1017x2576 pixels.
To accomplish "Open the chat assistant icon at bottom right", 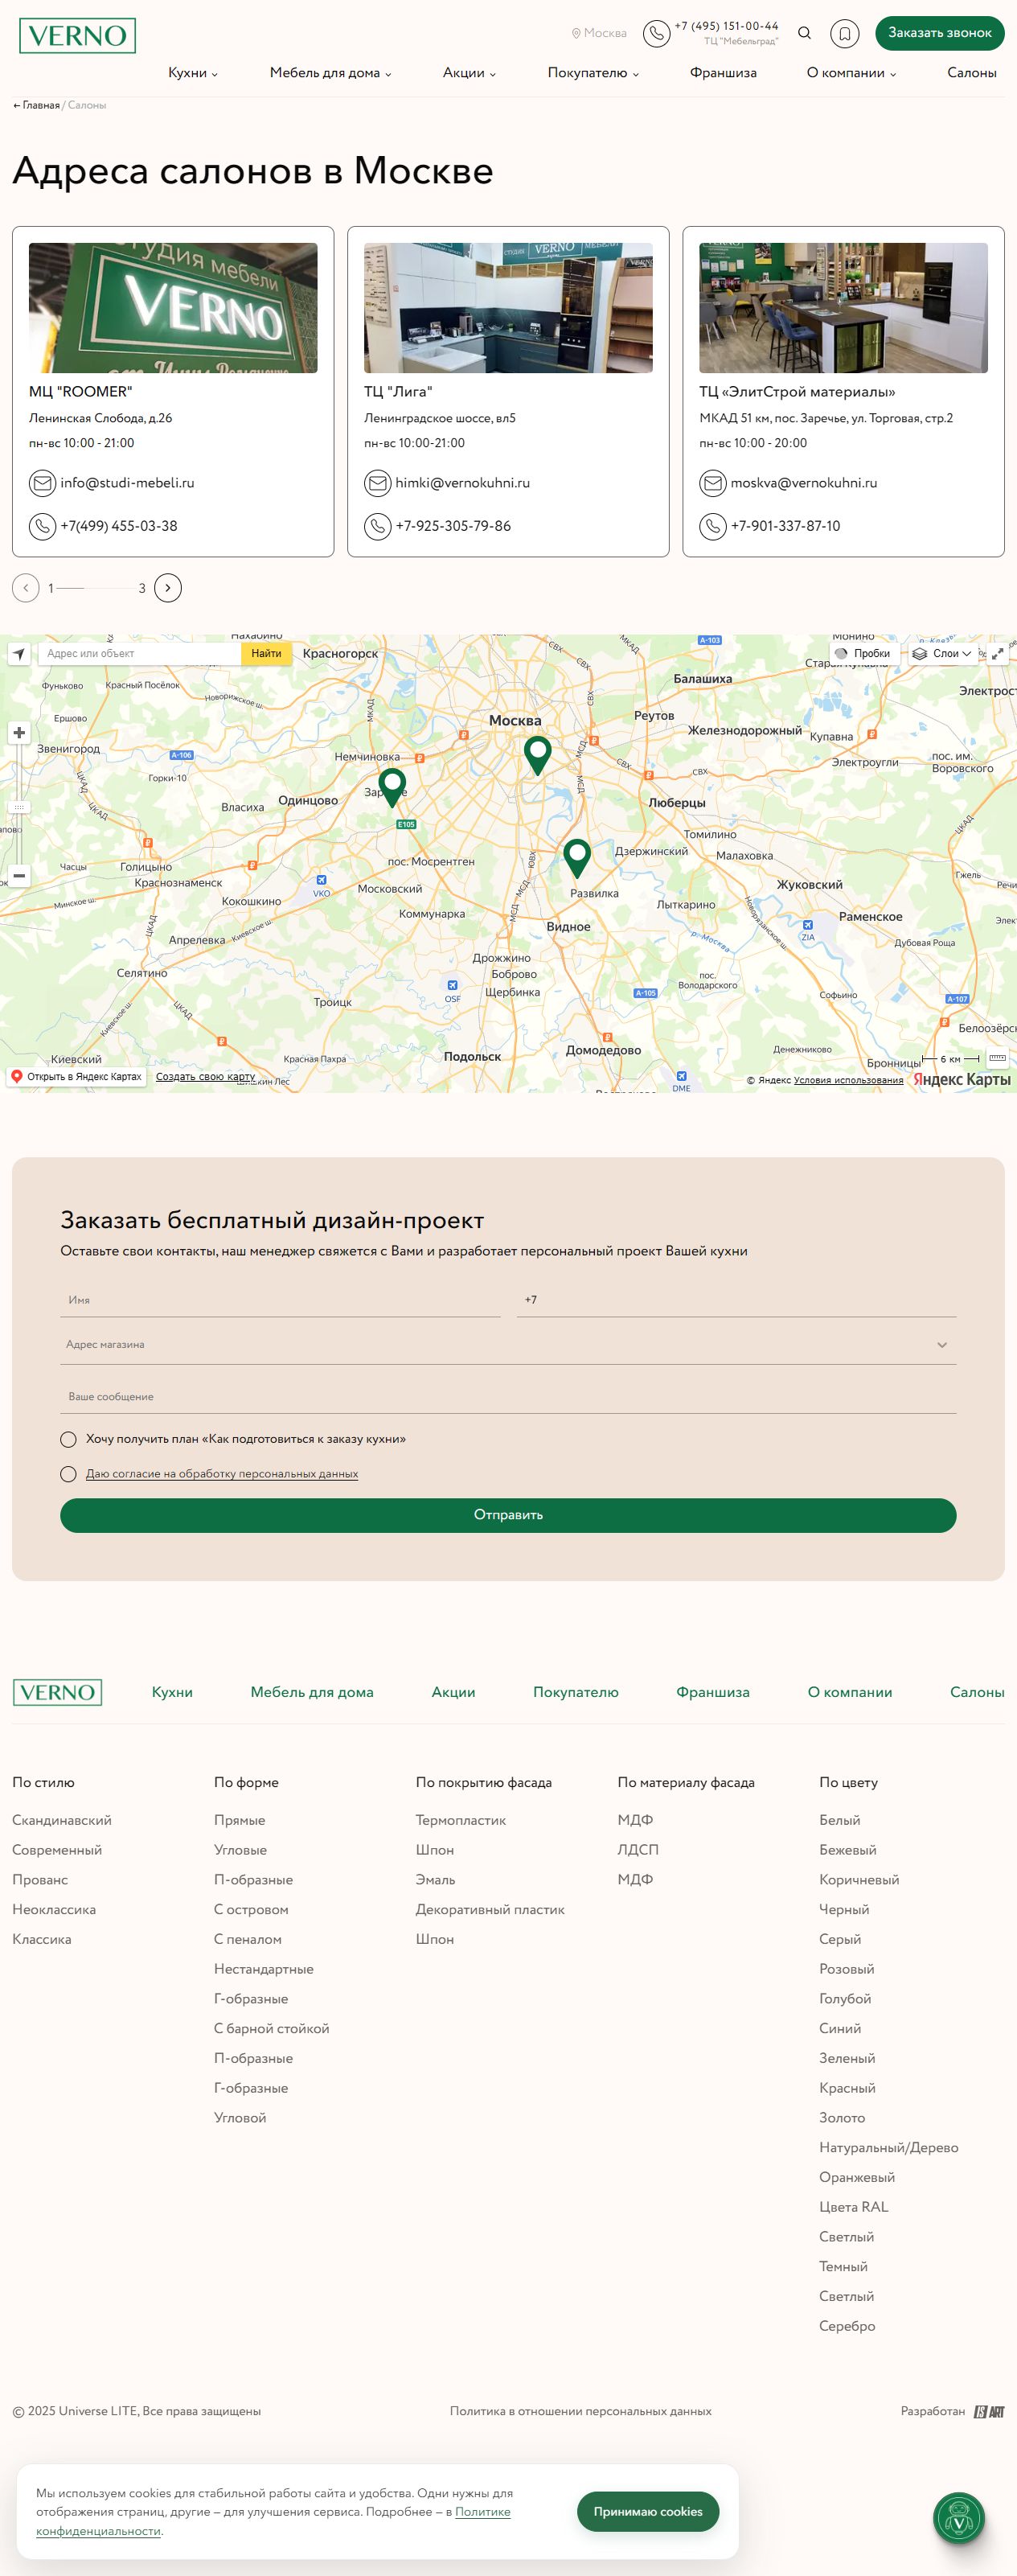I will click(959, 2518).
